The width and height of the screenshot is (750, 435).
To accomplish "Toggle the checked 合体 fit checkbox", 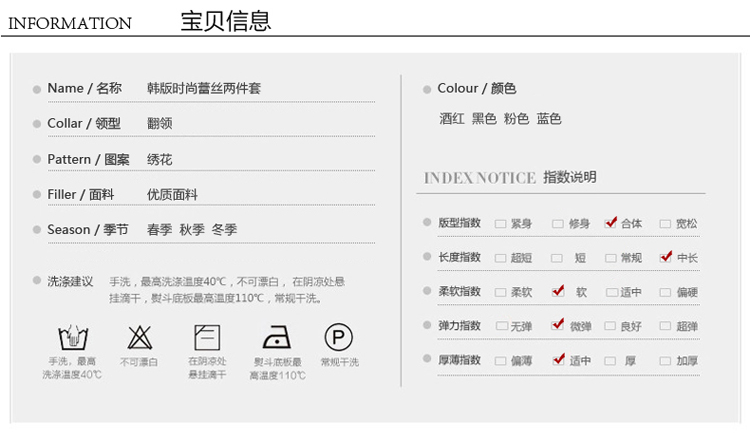I will (611, 223).
